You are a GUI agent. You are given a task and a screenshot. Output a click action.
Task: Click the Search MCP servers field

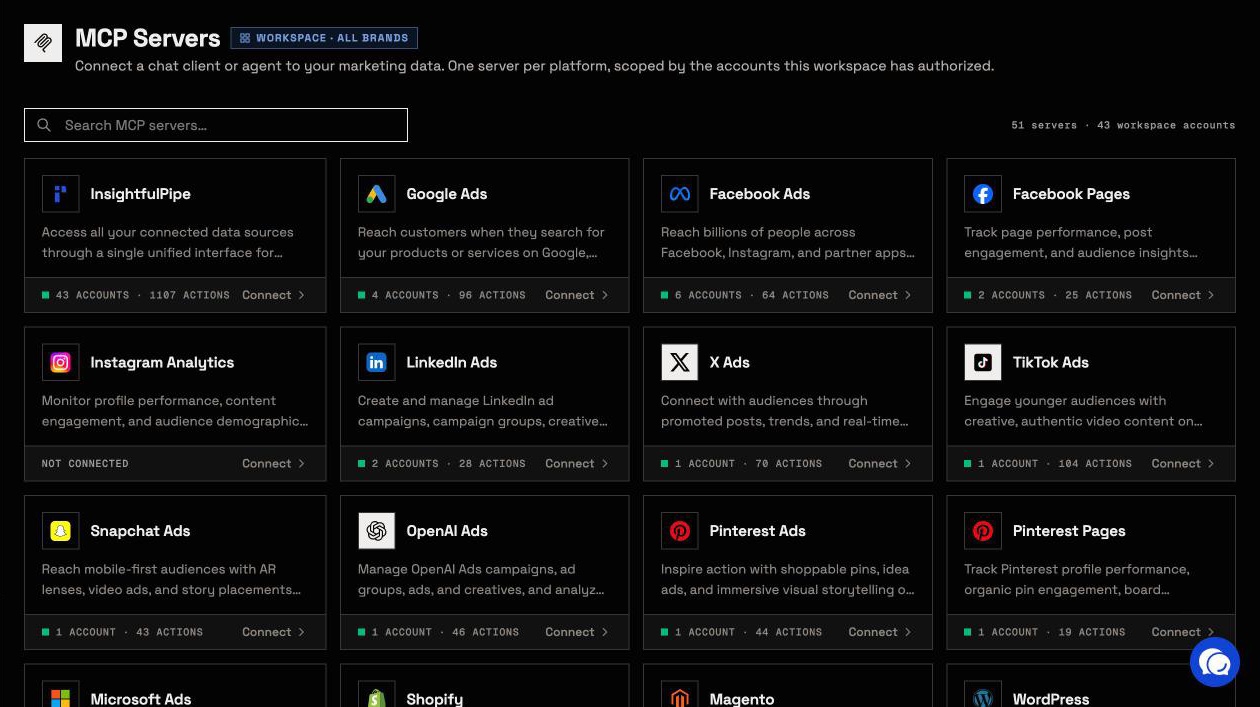216,125
